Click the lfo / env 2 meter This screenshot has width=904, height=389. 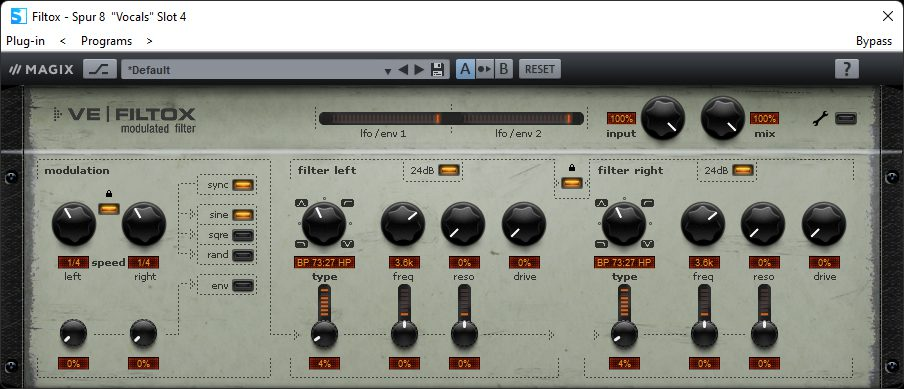click(x=518, y=119)
